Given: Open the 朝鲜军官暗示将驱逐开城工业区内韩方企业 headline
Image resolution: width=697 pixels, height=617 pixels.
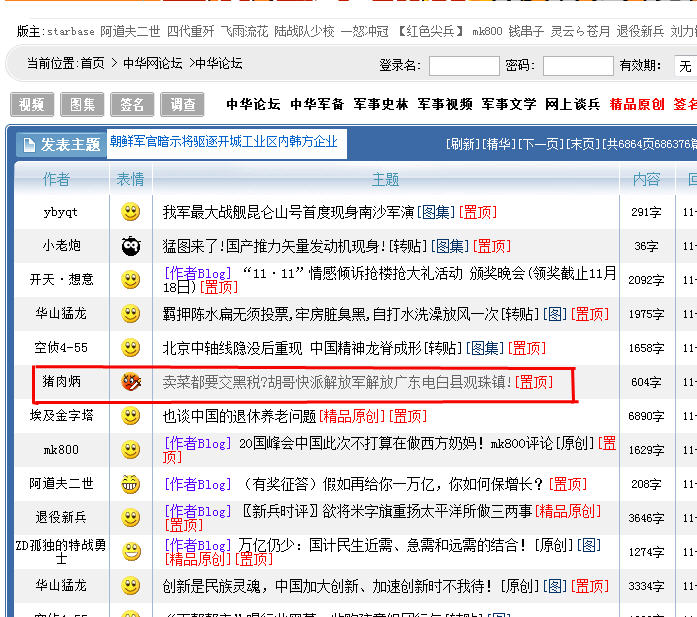Looking at the screenshot, I should click(x=224, y=142).
